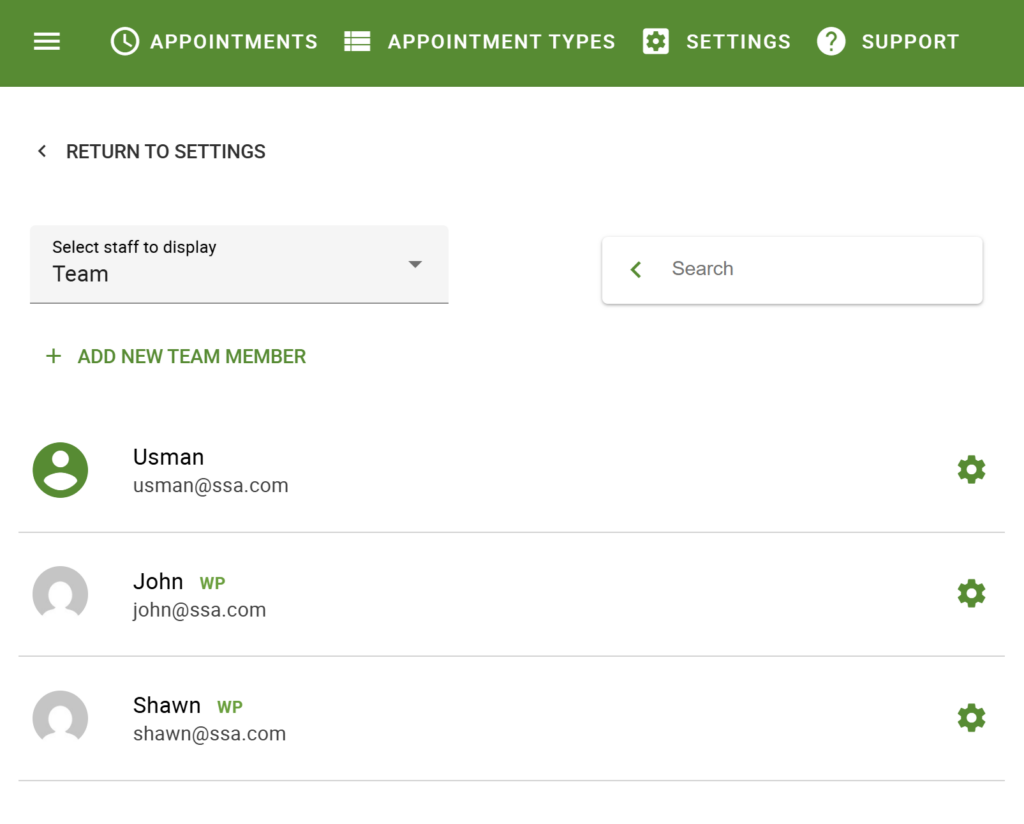Open the Support menu item
The image size is (1024, 824).
click(888, 42)
